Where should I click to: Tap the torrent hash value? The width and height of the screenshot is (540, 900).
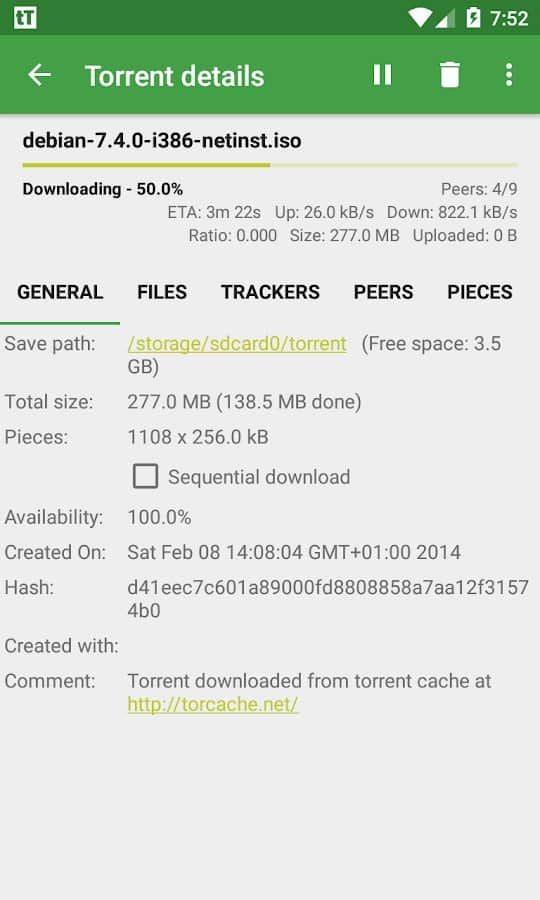coord(328,599)
